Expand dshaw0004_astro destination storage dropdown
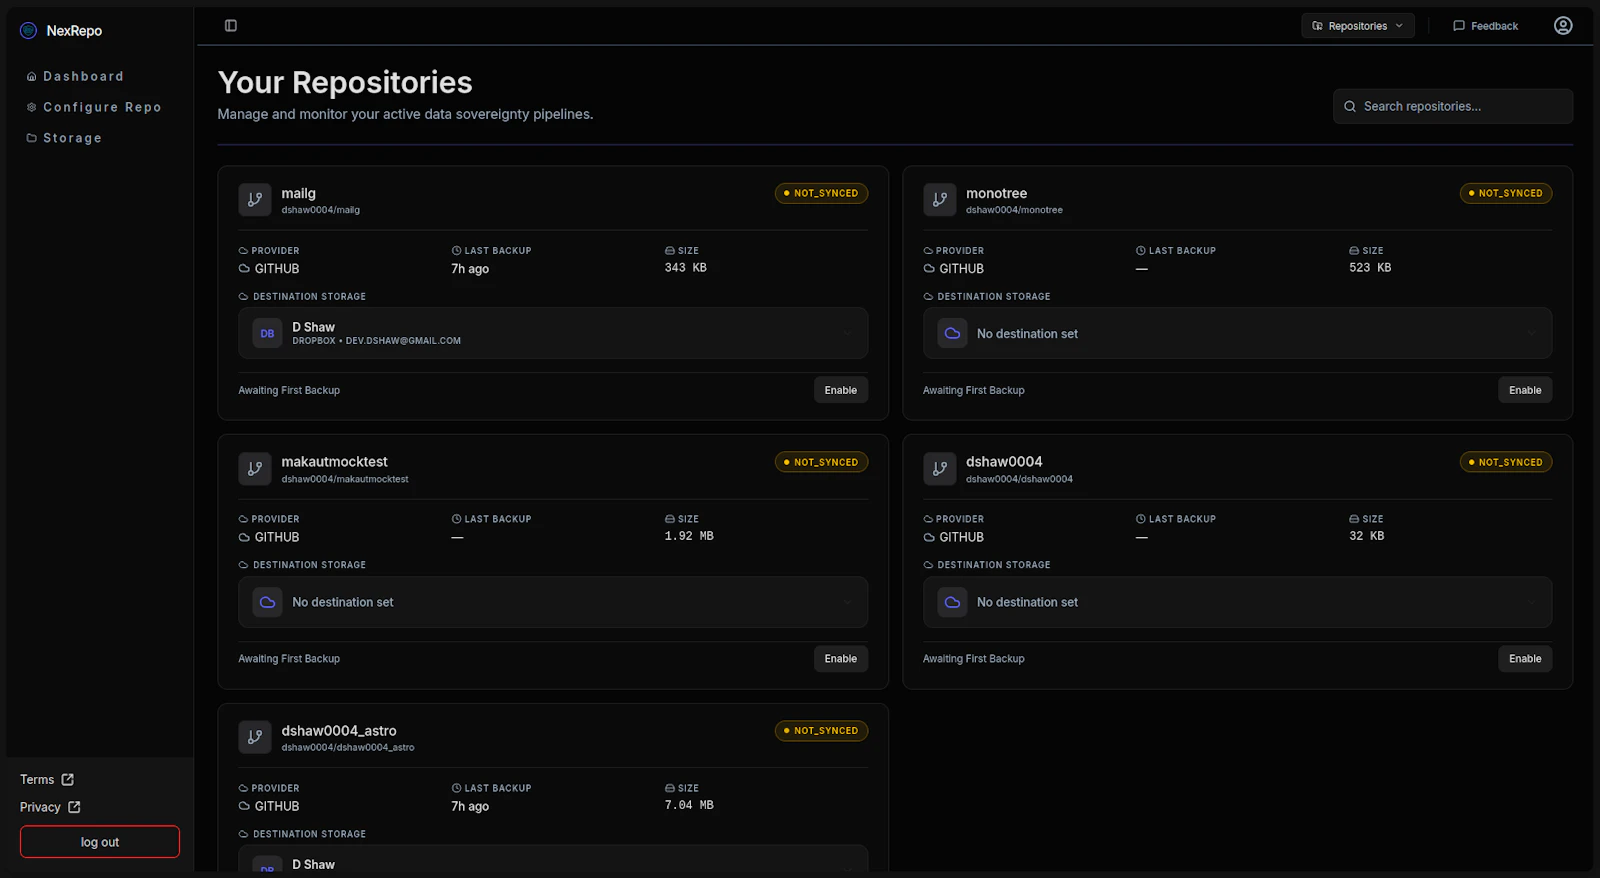The height and width of the screenshot is (878, 1600). 553,859
